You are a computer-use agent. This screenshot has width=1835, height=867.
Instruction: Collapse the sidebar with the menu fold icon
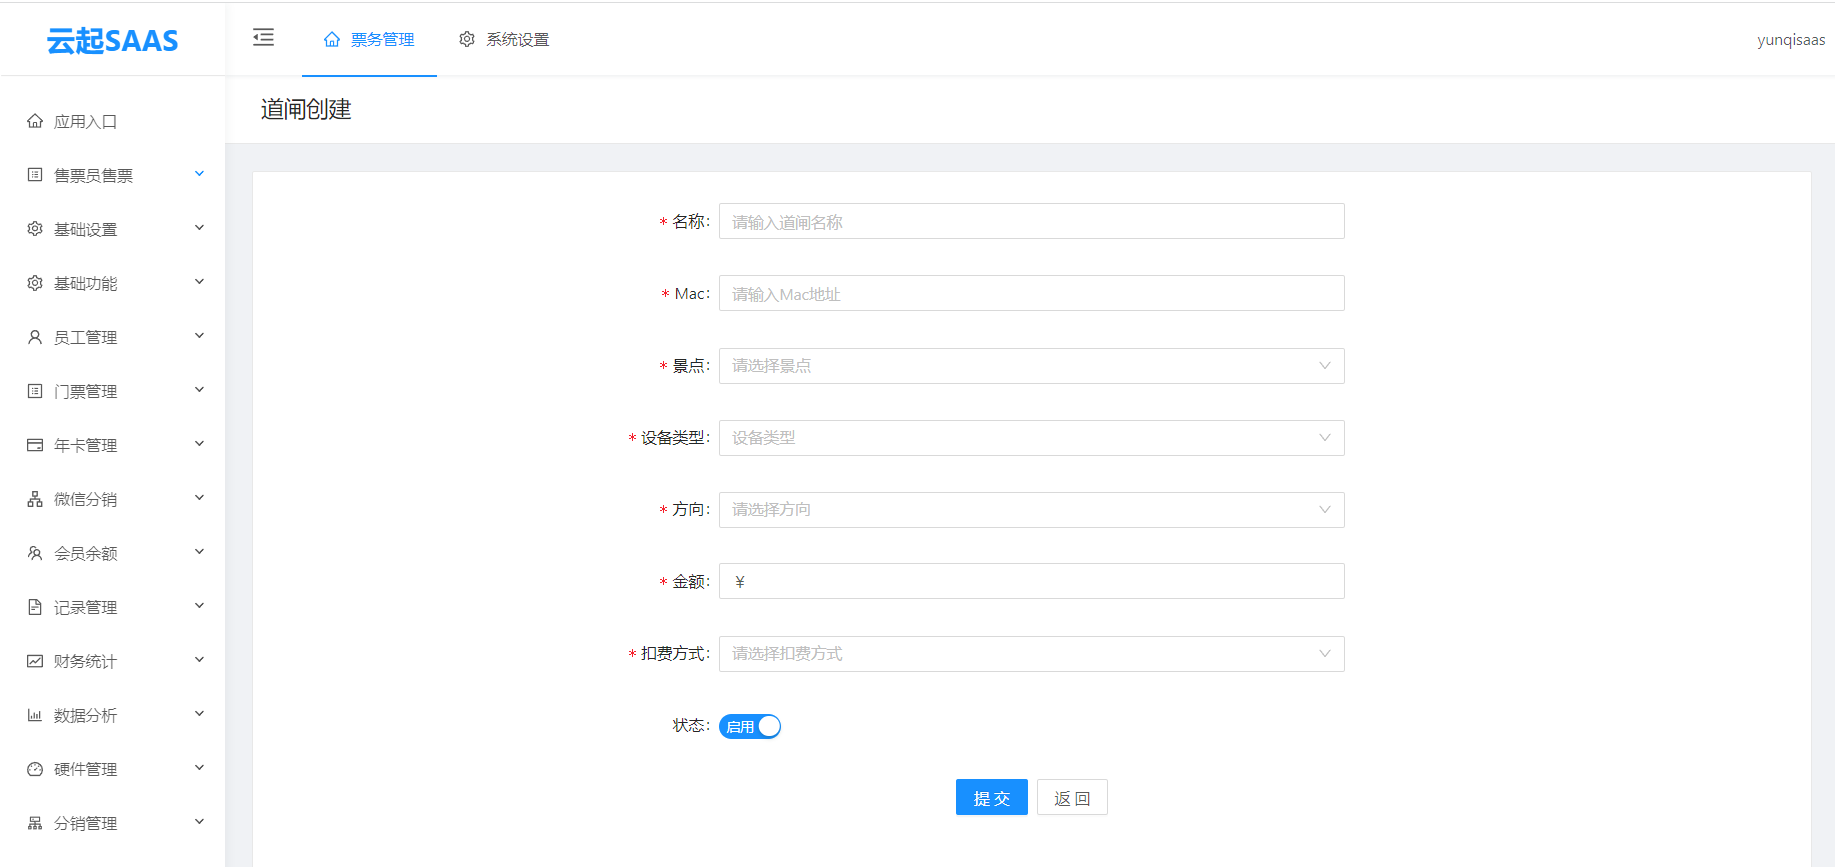pyautogui.click(x=264, y=38)
